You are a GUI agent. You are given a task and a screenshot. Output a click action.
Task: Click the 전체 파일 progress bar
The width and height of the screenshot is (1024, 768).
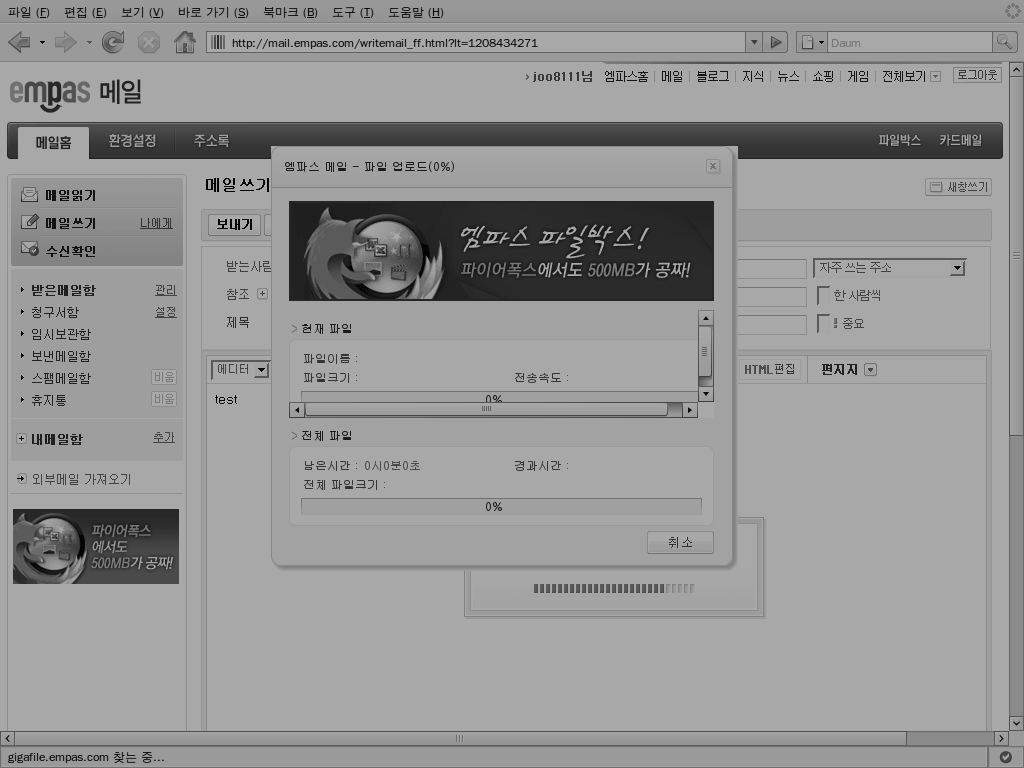pyautogui.click(x=501, y=507)
